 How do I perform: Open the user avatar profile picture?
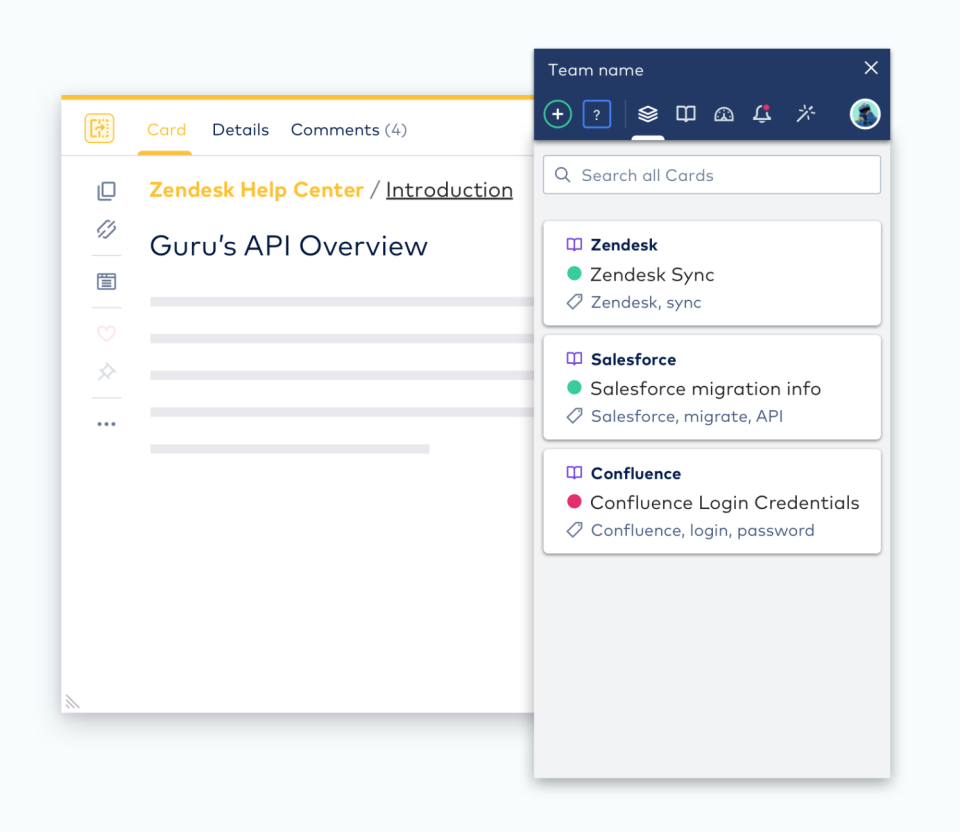coord(864,114)
